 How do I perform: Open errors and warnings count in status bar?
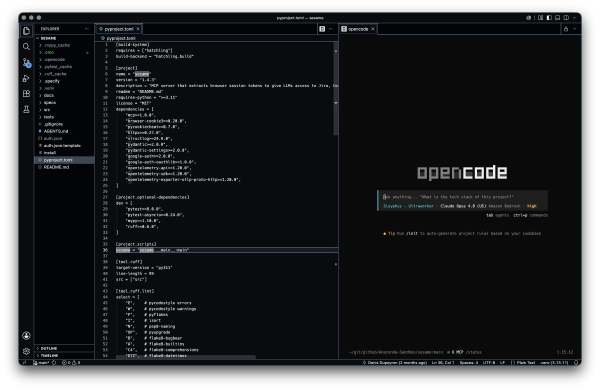pyautogui.click(x=71, y=362)
